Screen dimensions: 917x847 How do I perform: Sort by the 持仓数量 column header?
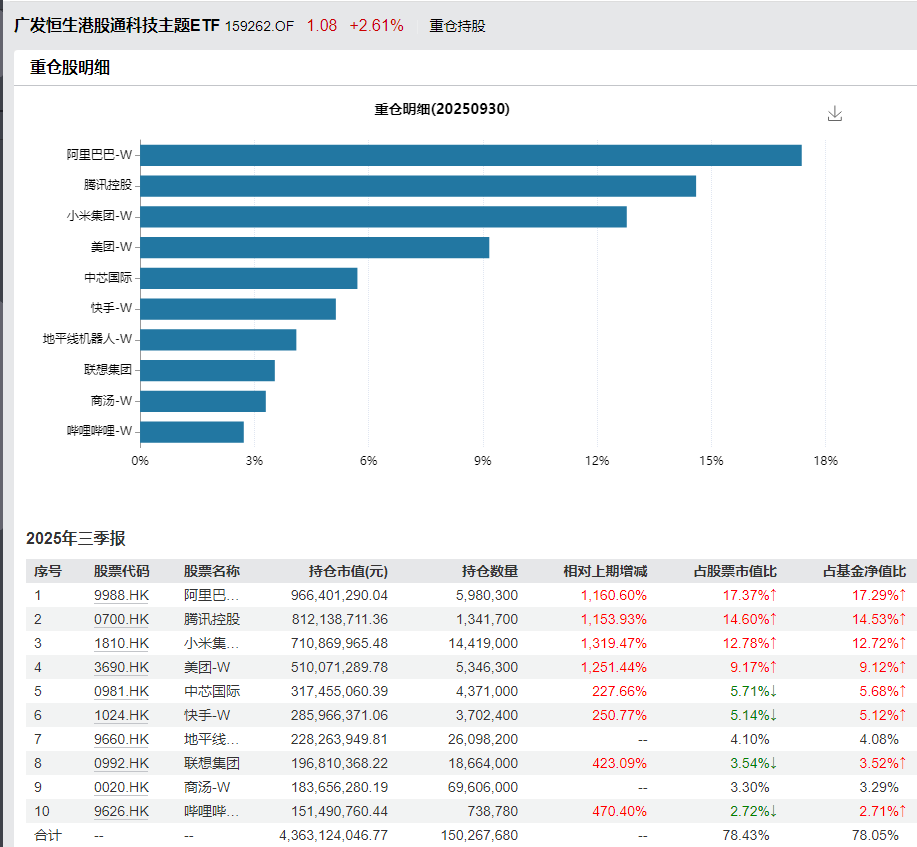[489, 571]
